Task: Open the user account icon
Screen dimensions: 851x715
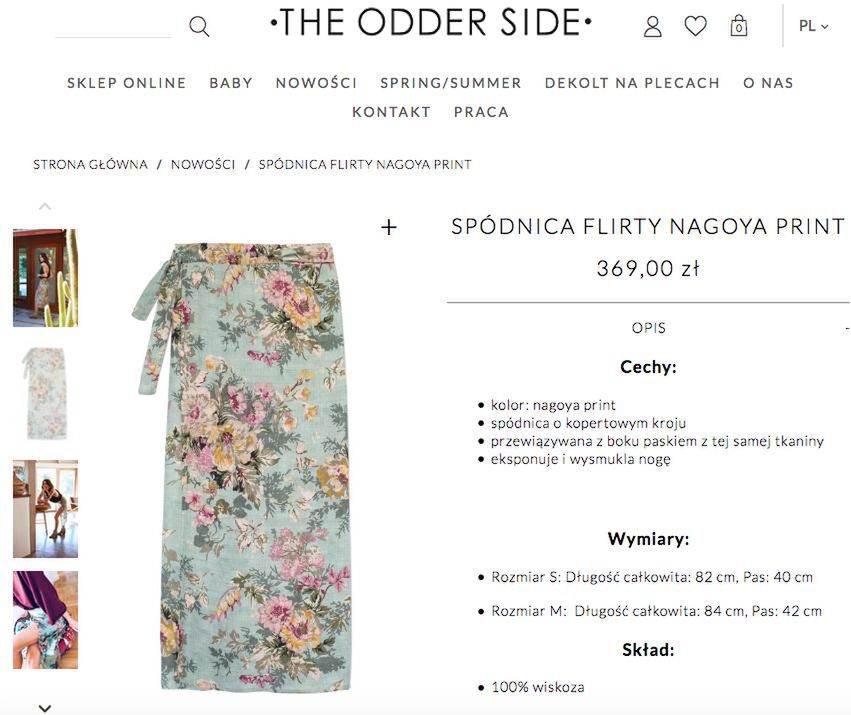Action: point(653,27)
